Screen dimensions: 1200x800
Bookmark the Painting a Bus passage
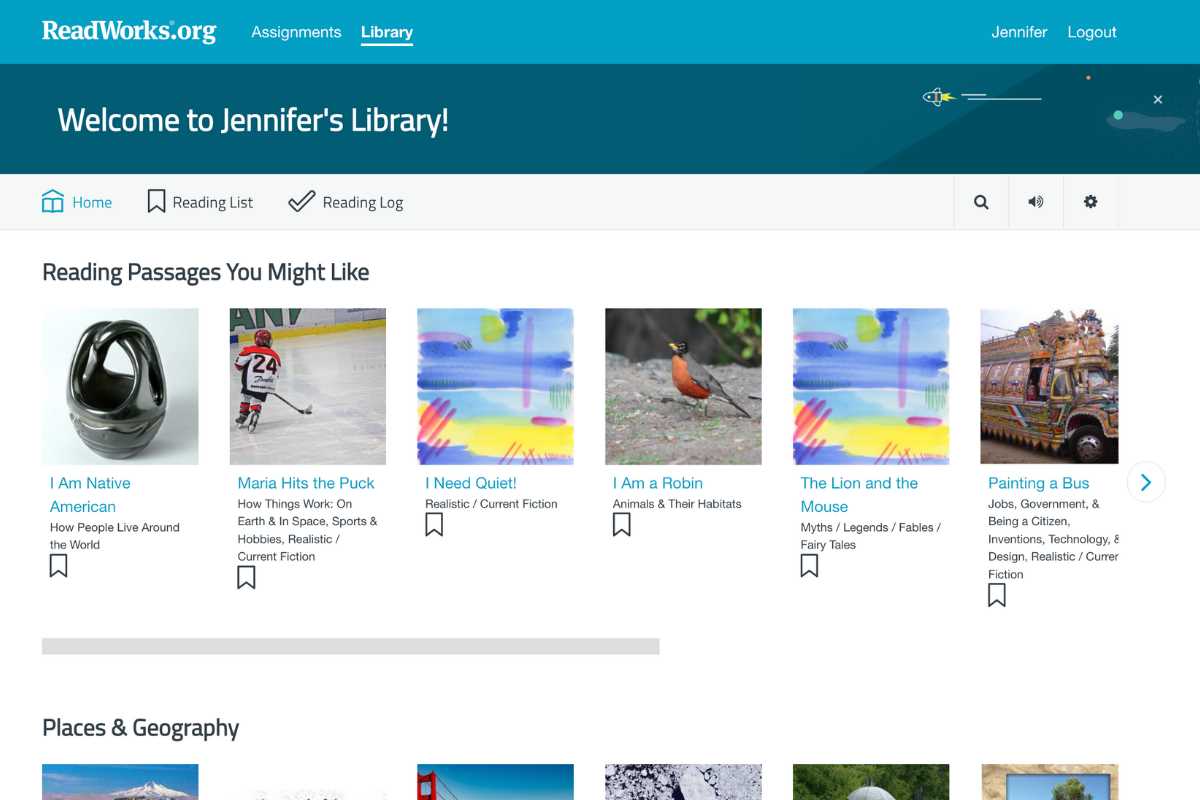(x=997, y=595)
